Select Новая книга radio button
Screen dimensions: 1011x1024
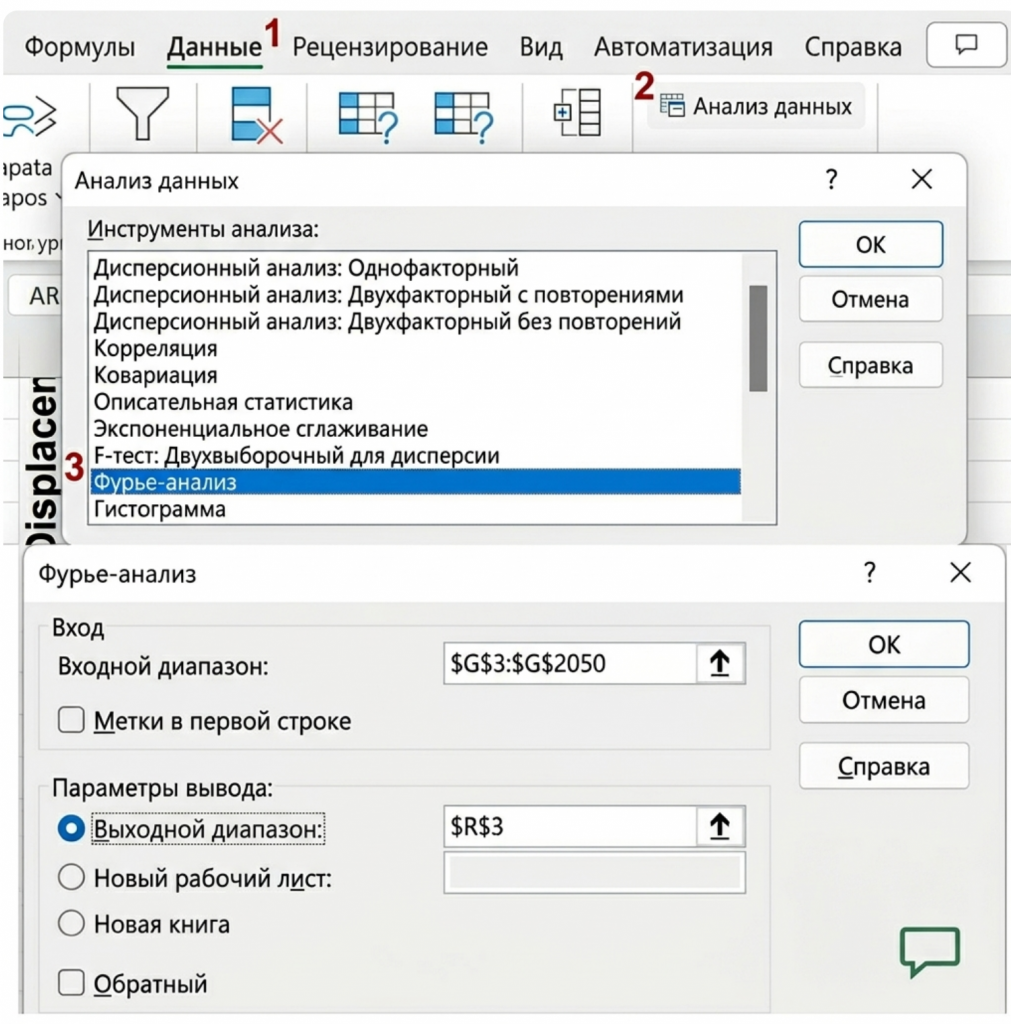[71, 923]
